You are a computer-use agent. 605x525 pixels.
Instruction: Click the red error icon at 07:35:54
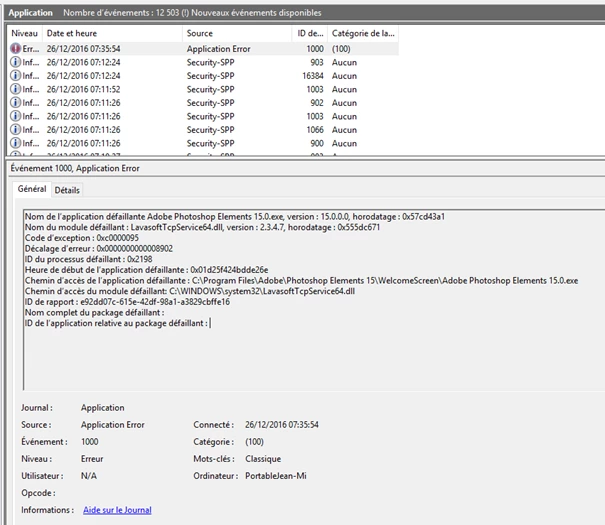click(15, 49)
